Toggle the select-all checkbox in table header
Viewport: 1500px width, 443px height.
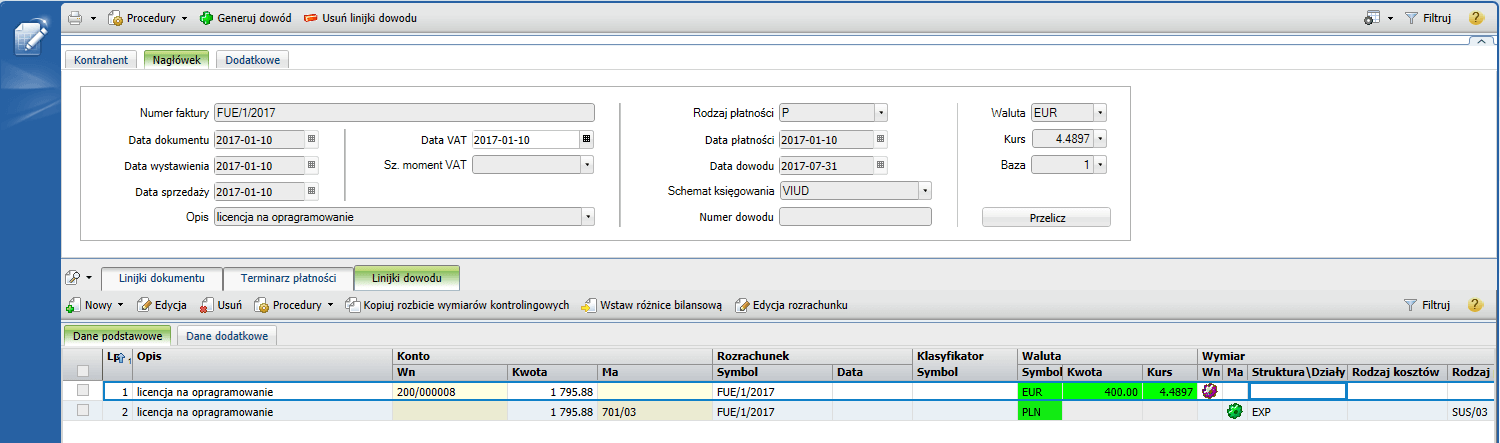83,372
